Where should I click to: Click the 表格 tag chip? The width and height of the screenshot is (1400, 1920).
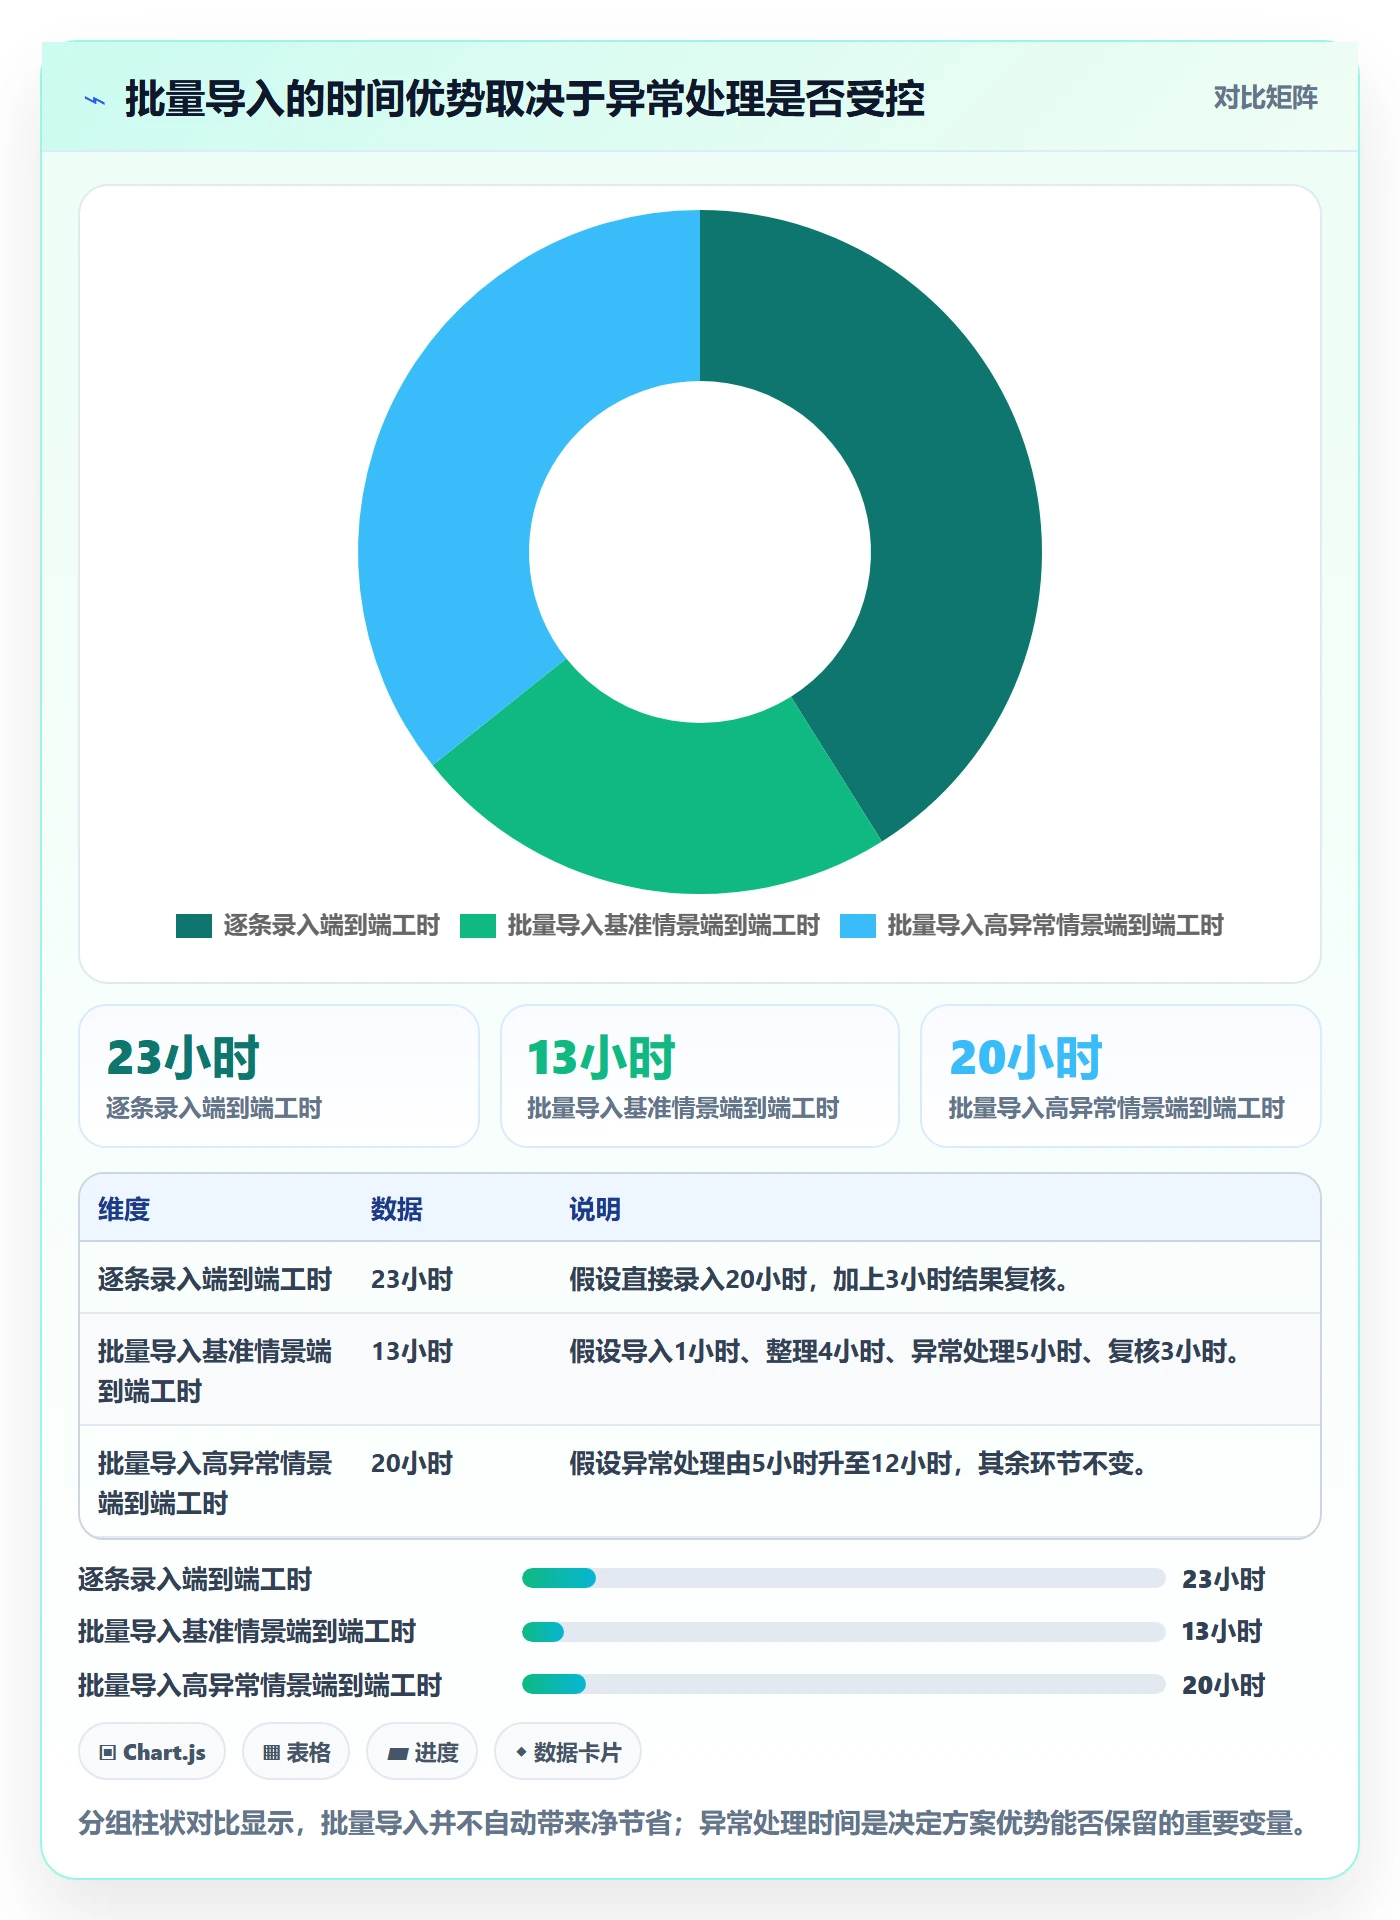(296, 1752)
